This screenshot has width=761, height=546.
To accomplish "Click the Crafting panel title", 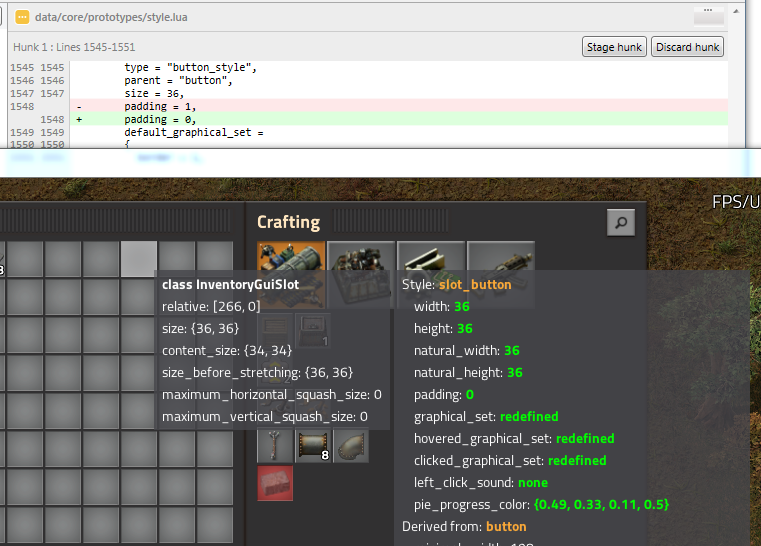I will pos(288,222).
